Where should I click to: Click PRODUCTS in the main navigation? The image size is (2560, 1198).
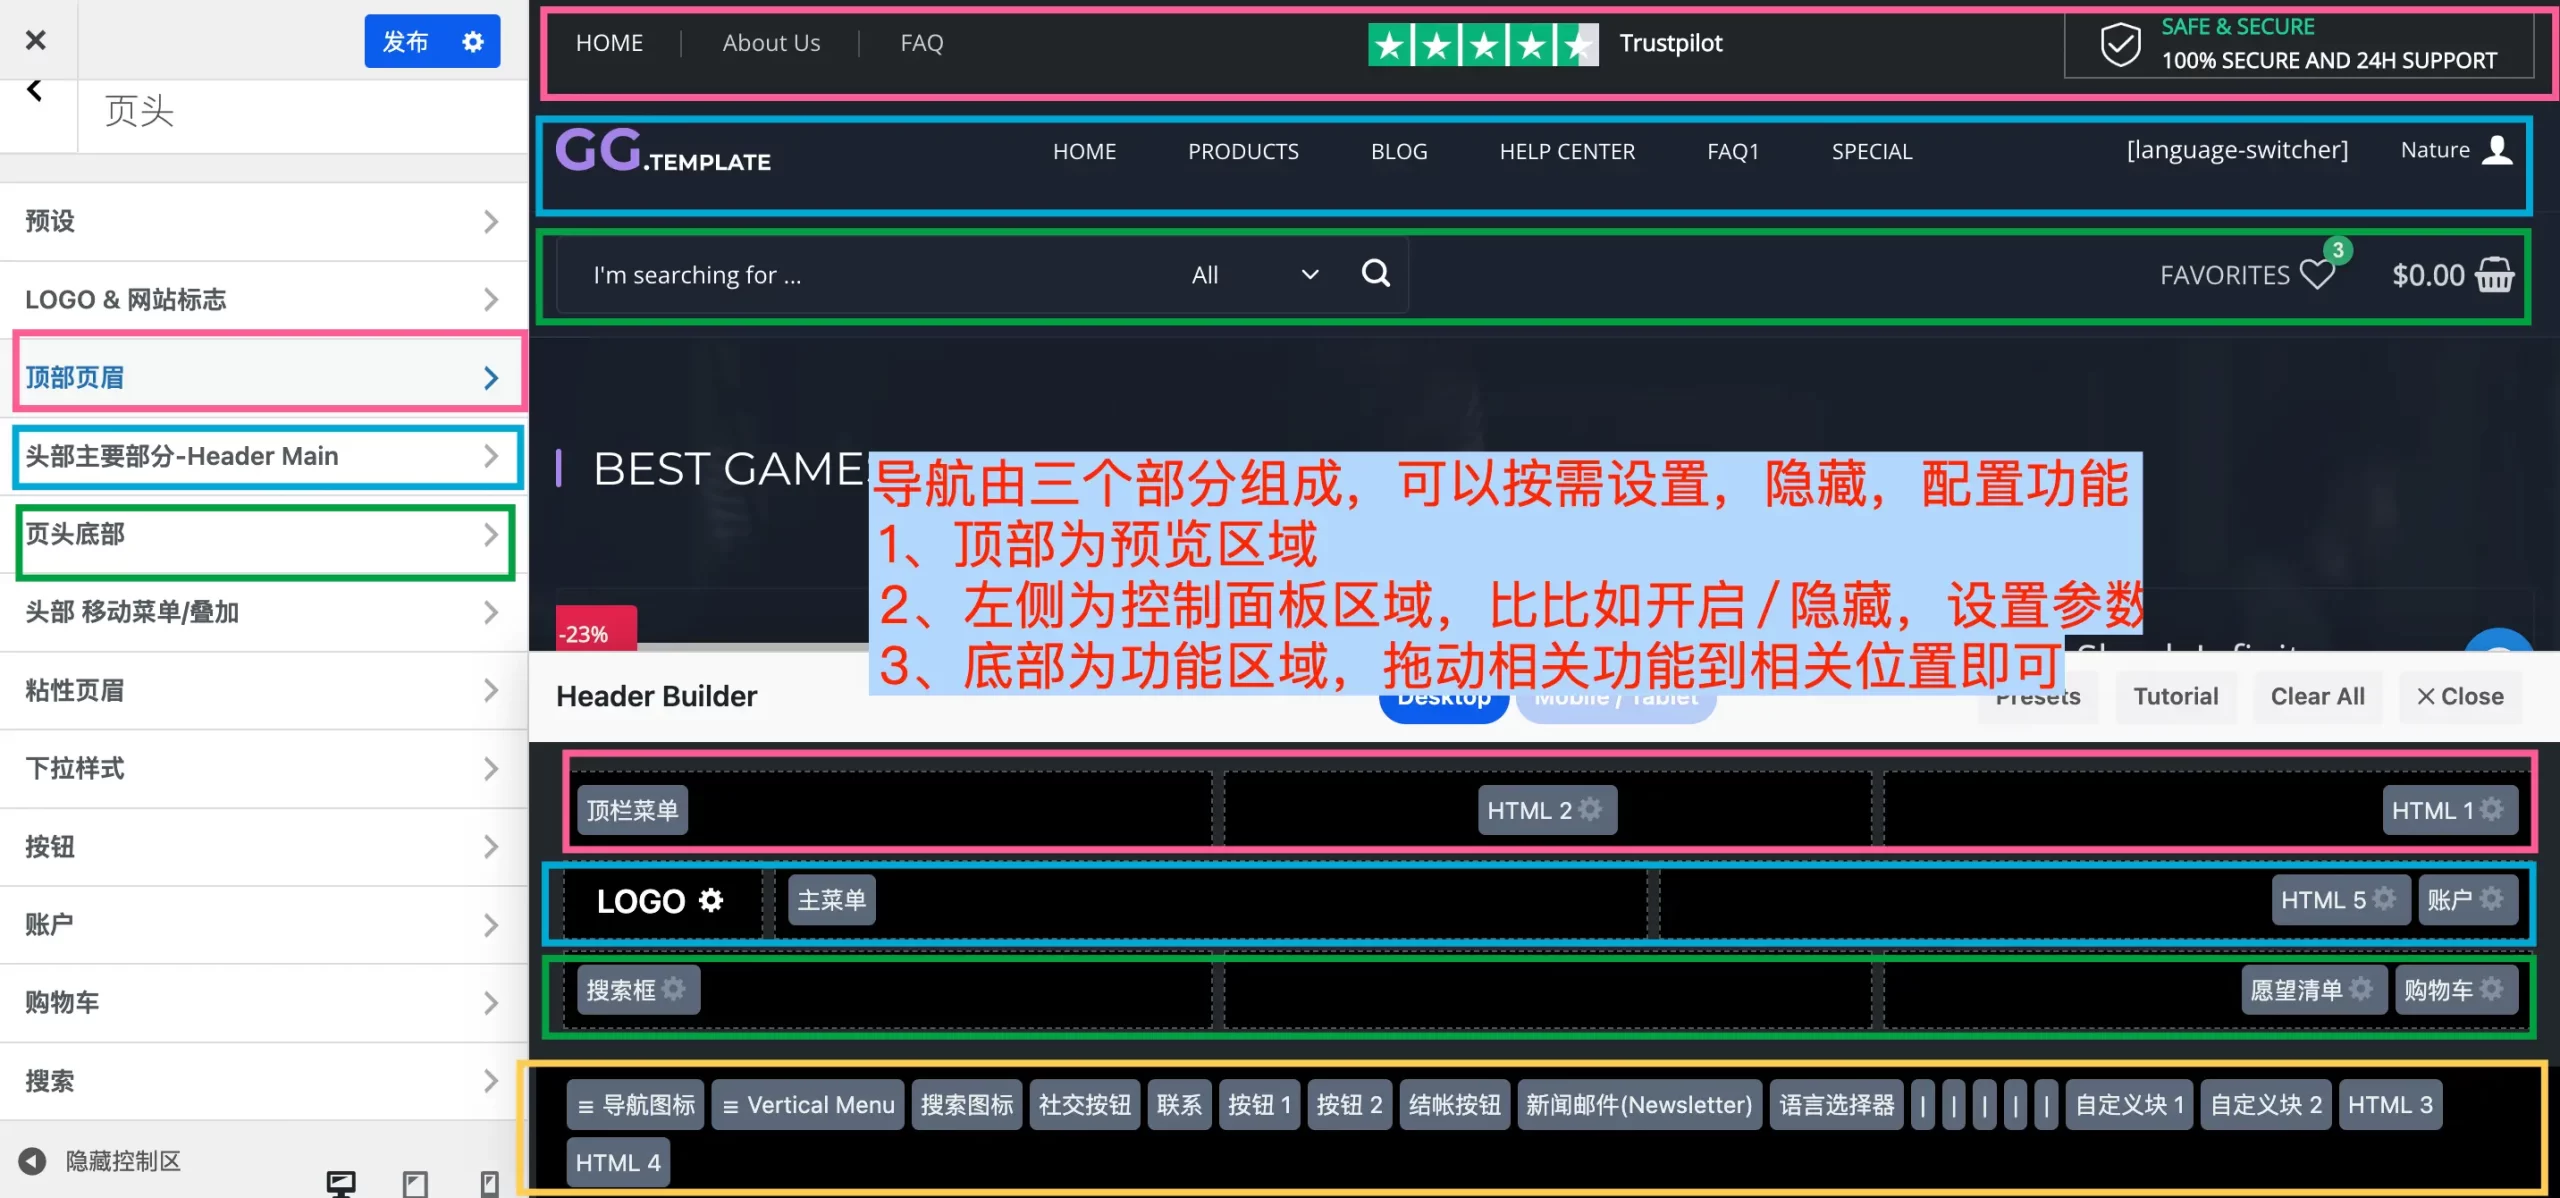coord(1243,152)
